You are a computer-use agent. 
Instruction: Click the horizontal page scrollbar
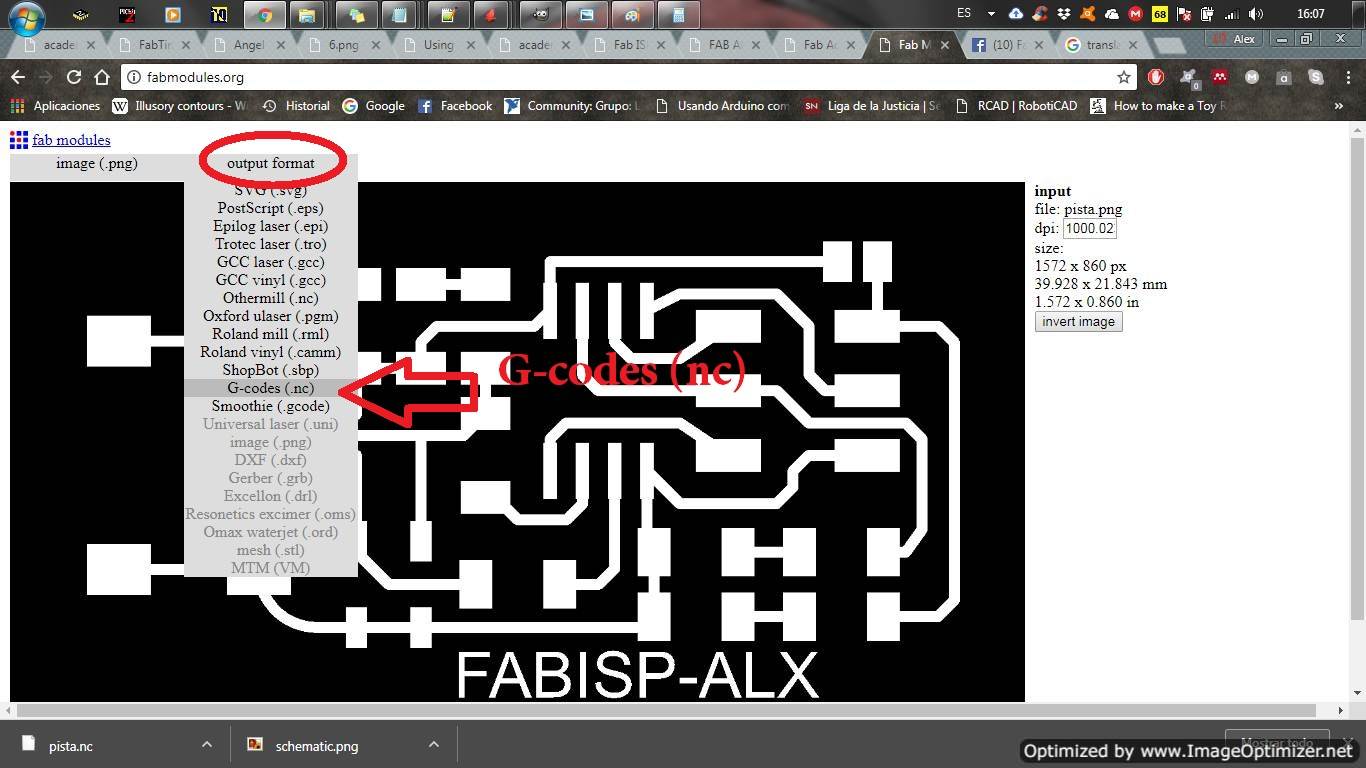pyautogui.click(x=665, y=710)
